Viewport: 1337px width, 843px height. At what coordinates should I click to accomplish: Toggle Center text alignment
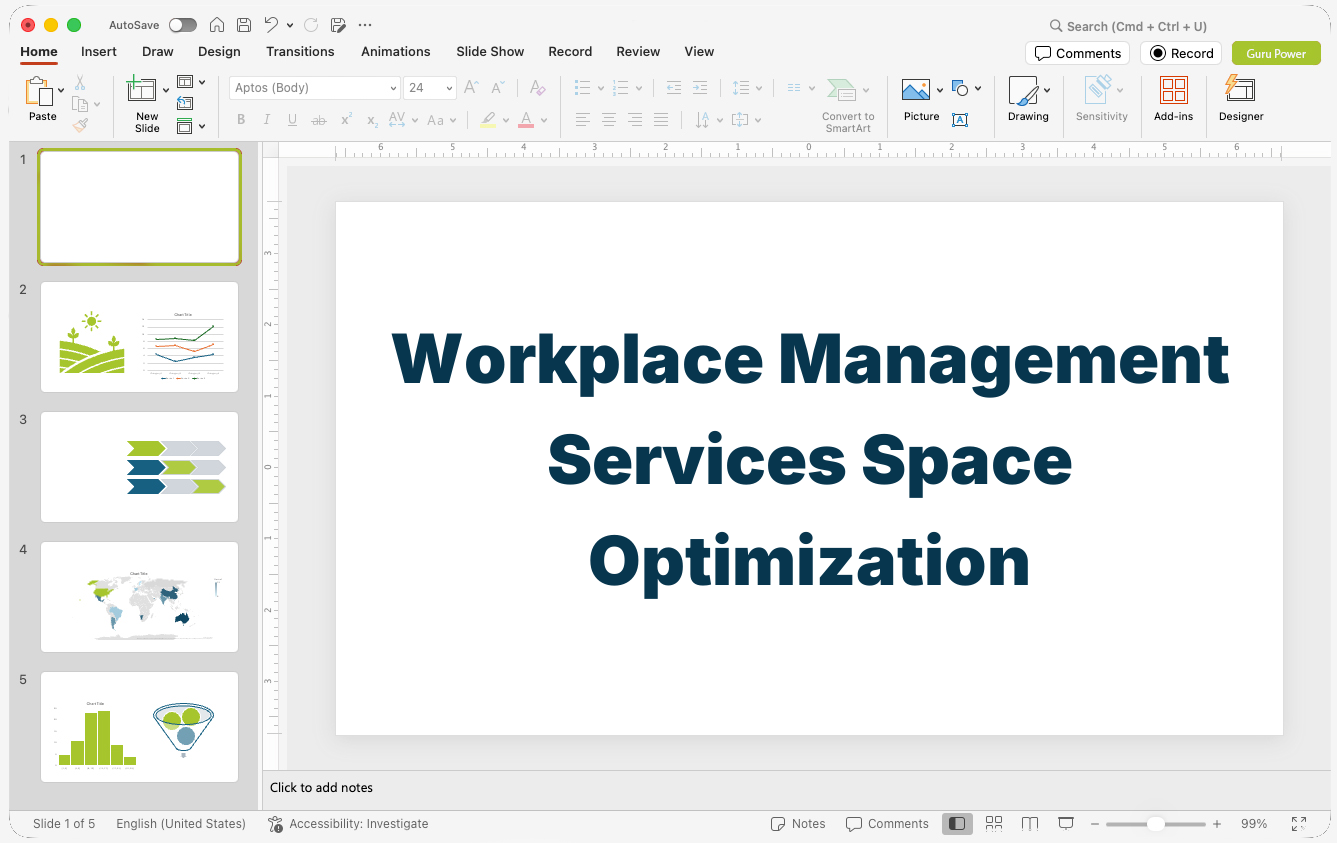click(x=609, y=120)
